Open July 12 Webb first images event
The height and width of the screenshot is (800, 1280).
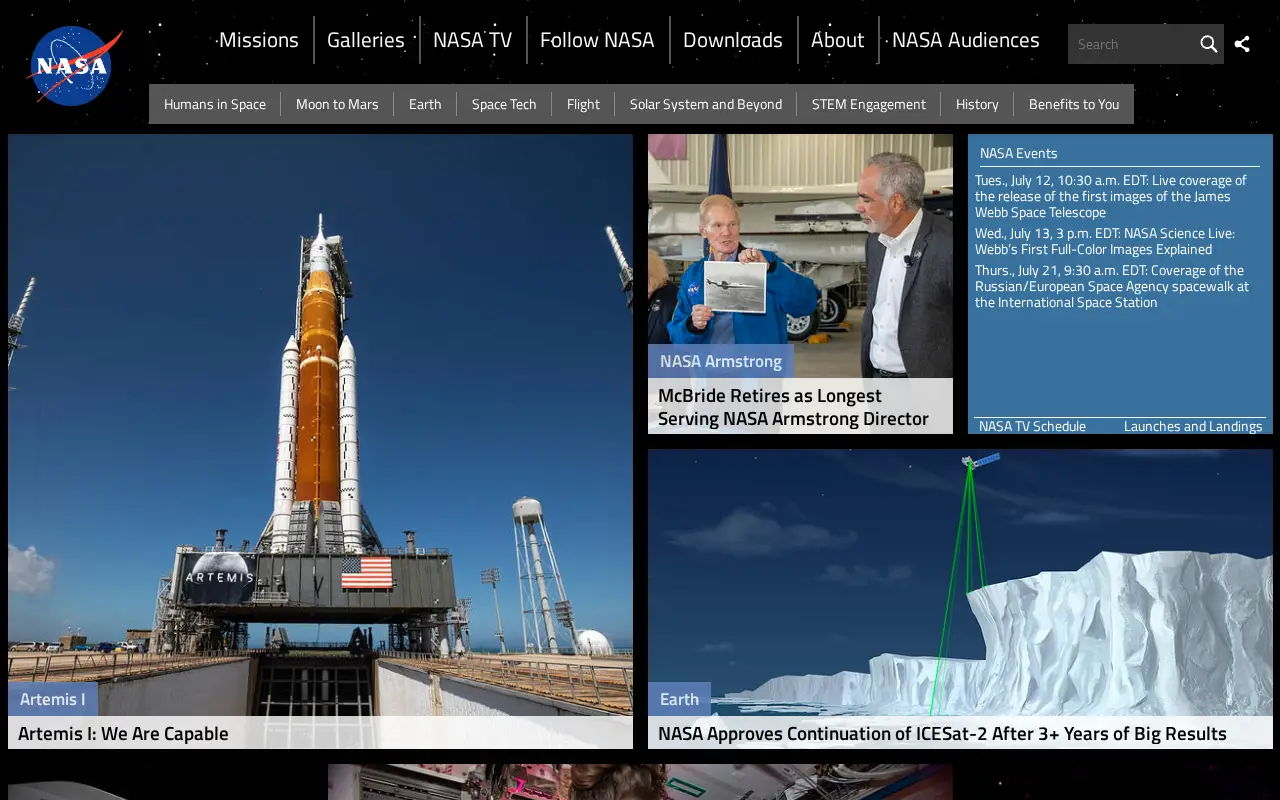[x=1111, y=196]
